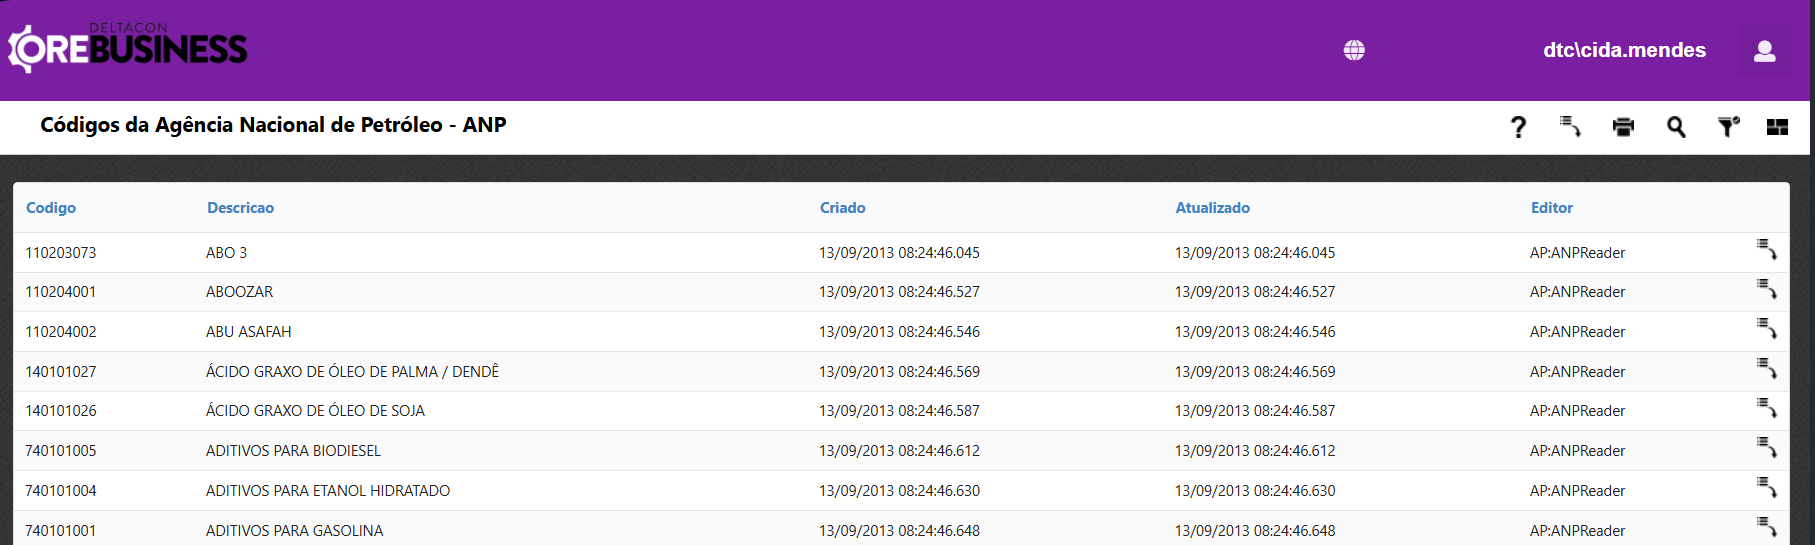
Task: Open search with the magnifier icon
Action: (1676, 127)
